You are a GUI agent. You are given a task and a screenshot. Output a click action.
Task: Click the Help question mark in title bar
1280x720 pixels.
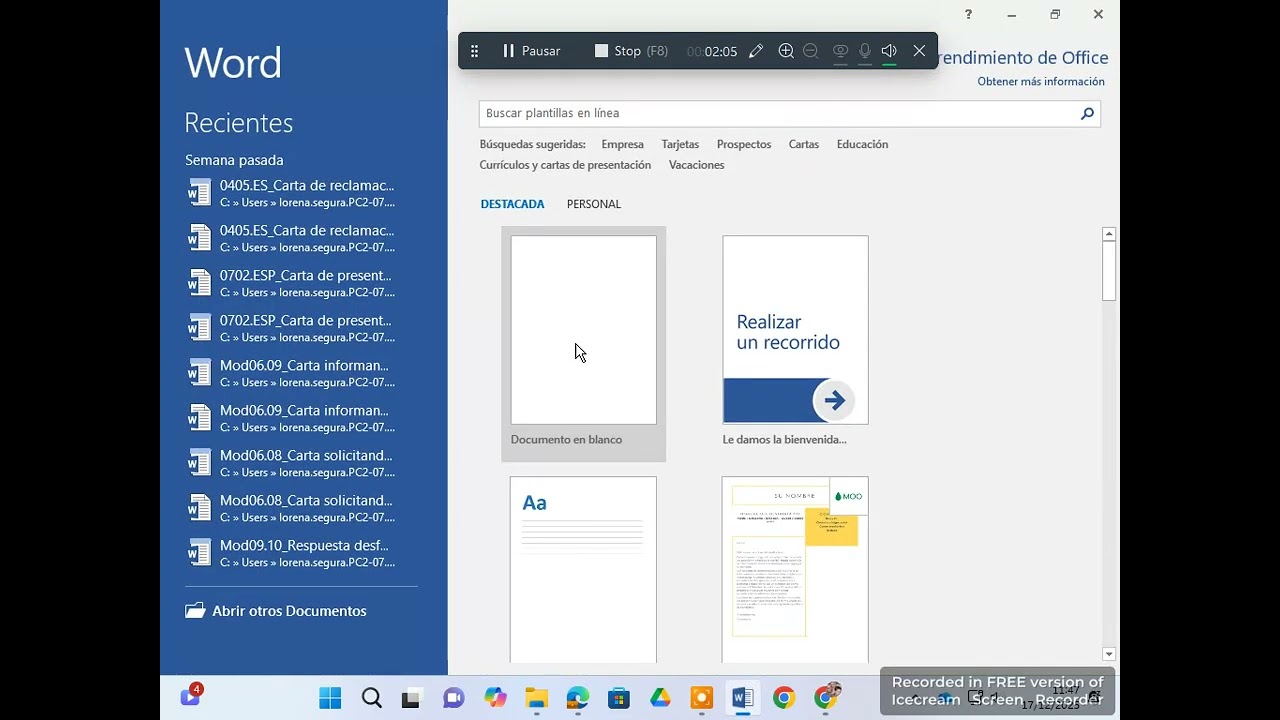pos(968,14)
